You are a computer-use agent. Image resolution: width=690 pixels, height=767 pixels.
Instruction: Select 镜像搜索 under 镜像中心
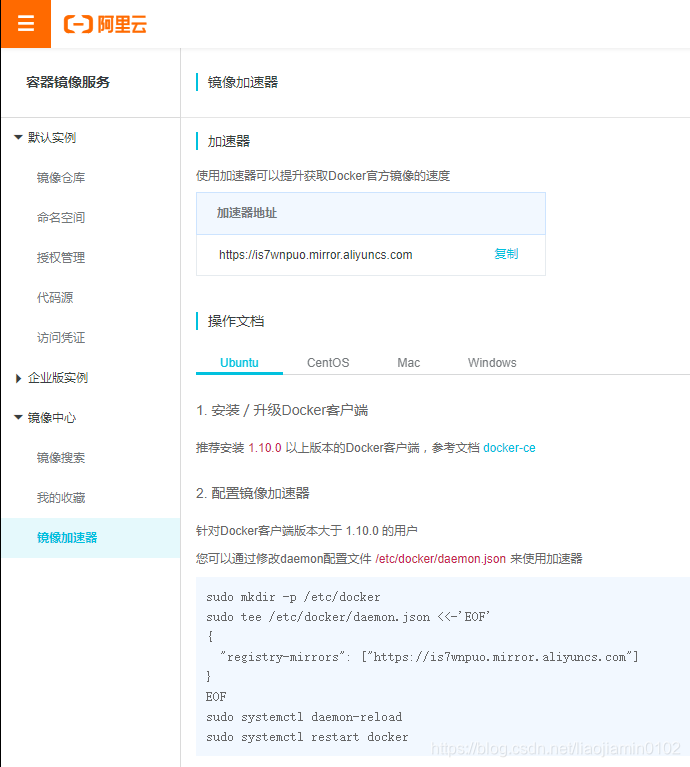61,458
